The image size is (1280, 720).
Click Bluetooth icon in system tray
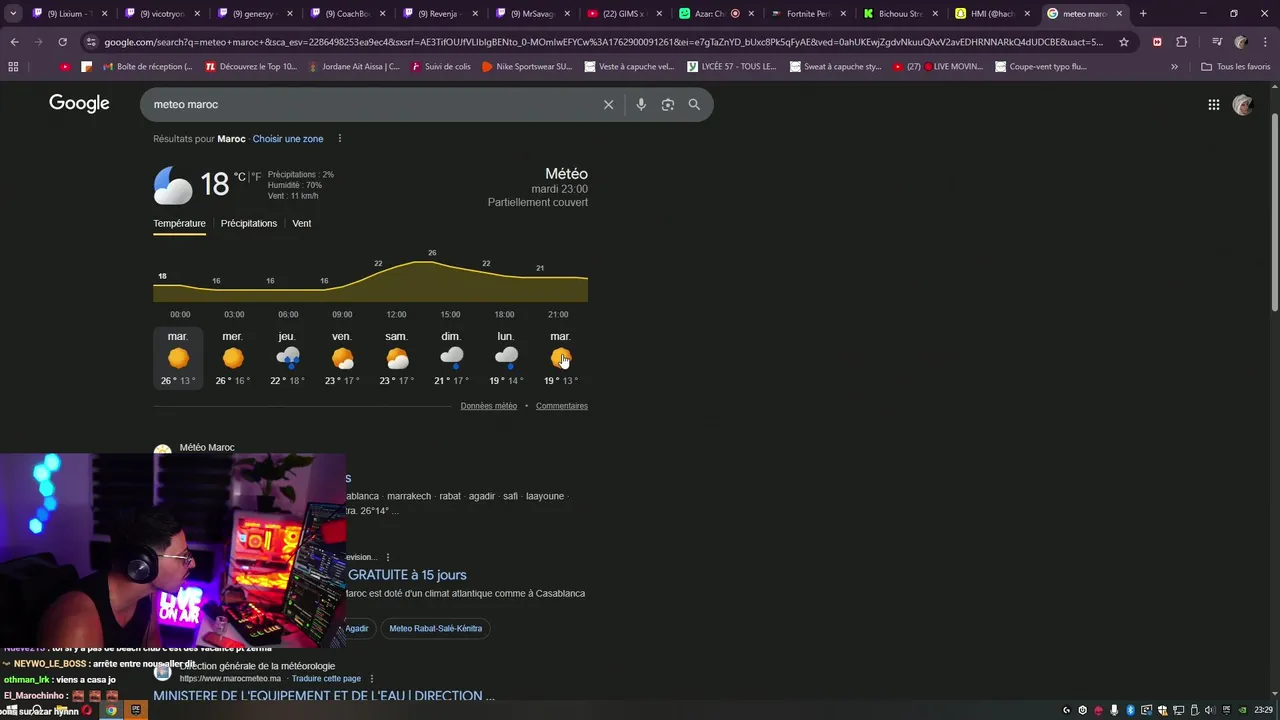click(x=1130, y=710)
